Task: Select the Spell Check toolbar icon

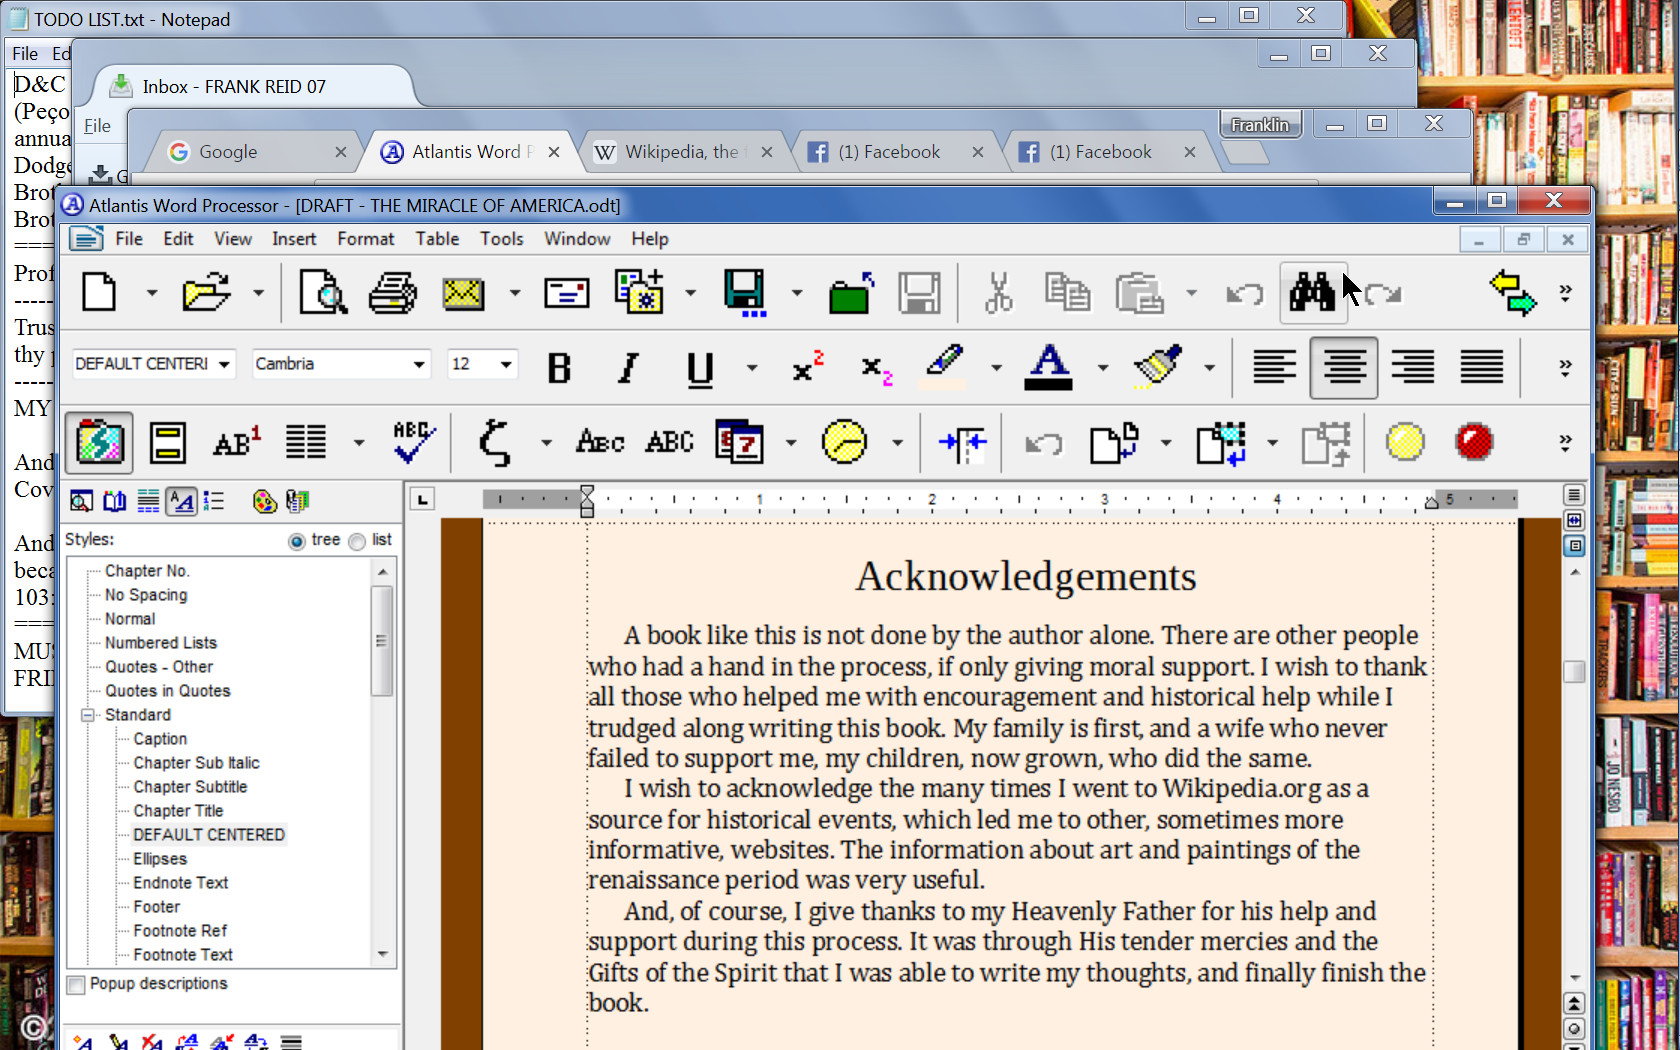Action: [x=413, y=442]
